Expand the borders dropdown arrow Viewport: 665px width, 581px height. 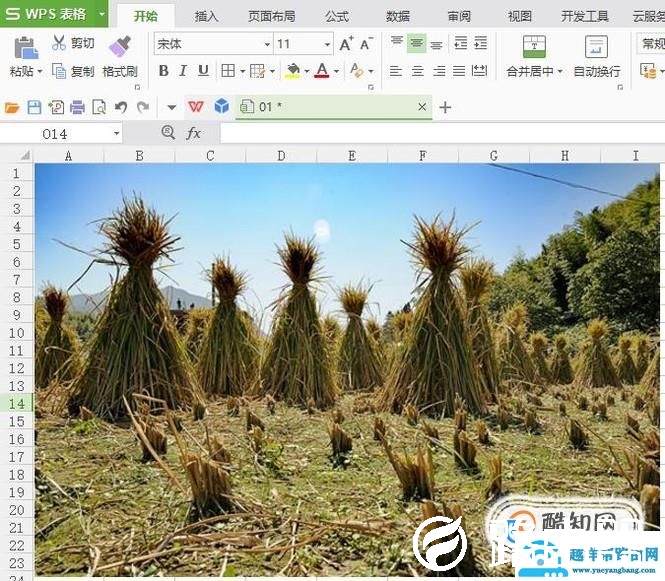243,71
